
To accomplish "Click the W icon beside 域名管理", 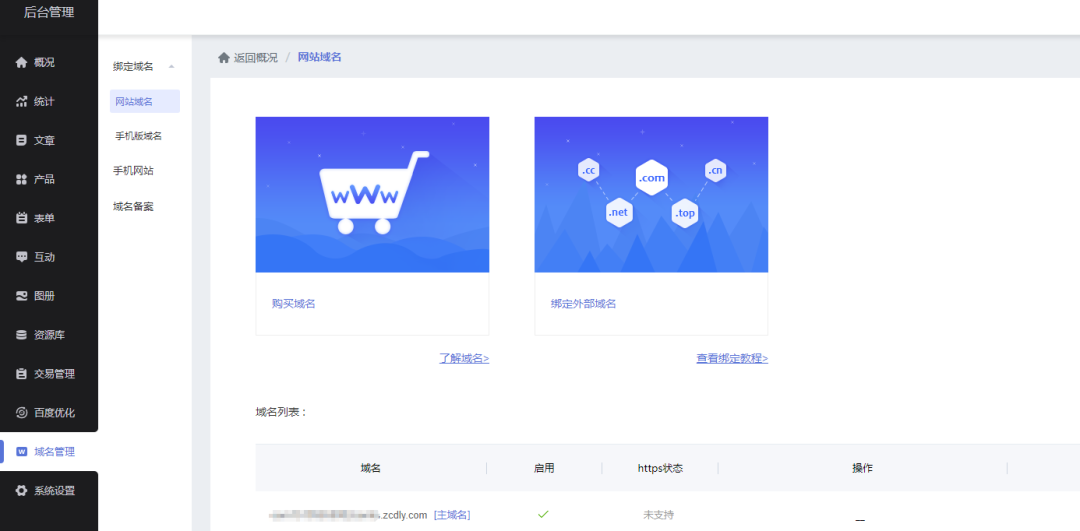I will tap(21, 452).
